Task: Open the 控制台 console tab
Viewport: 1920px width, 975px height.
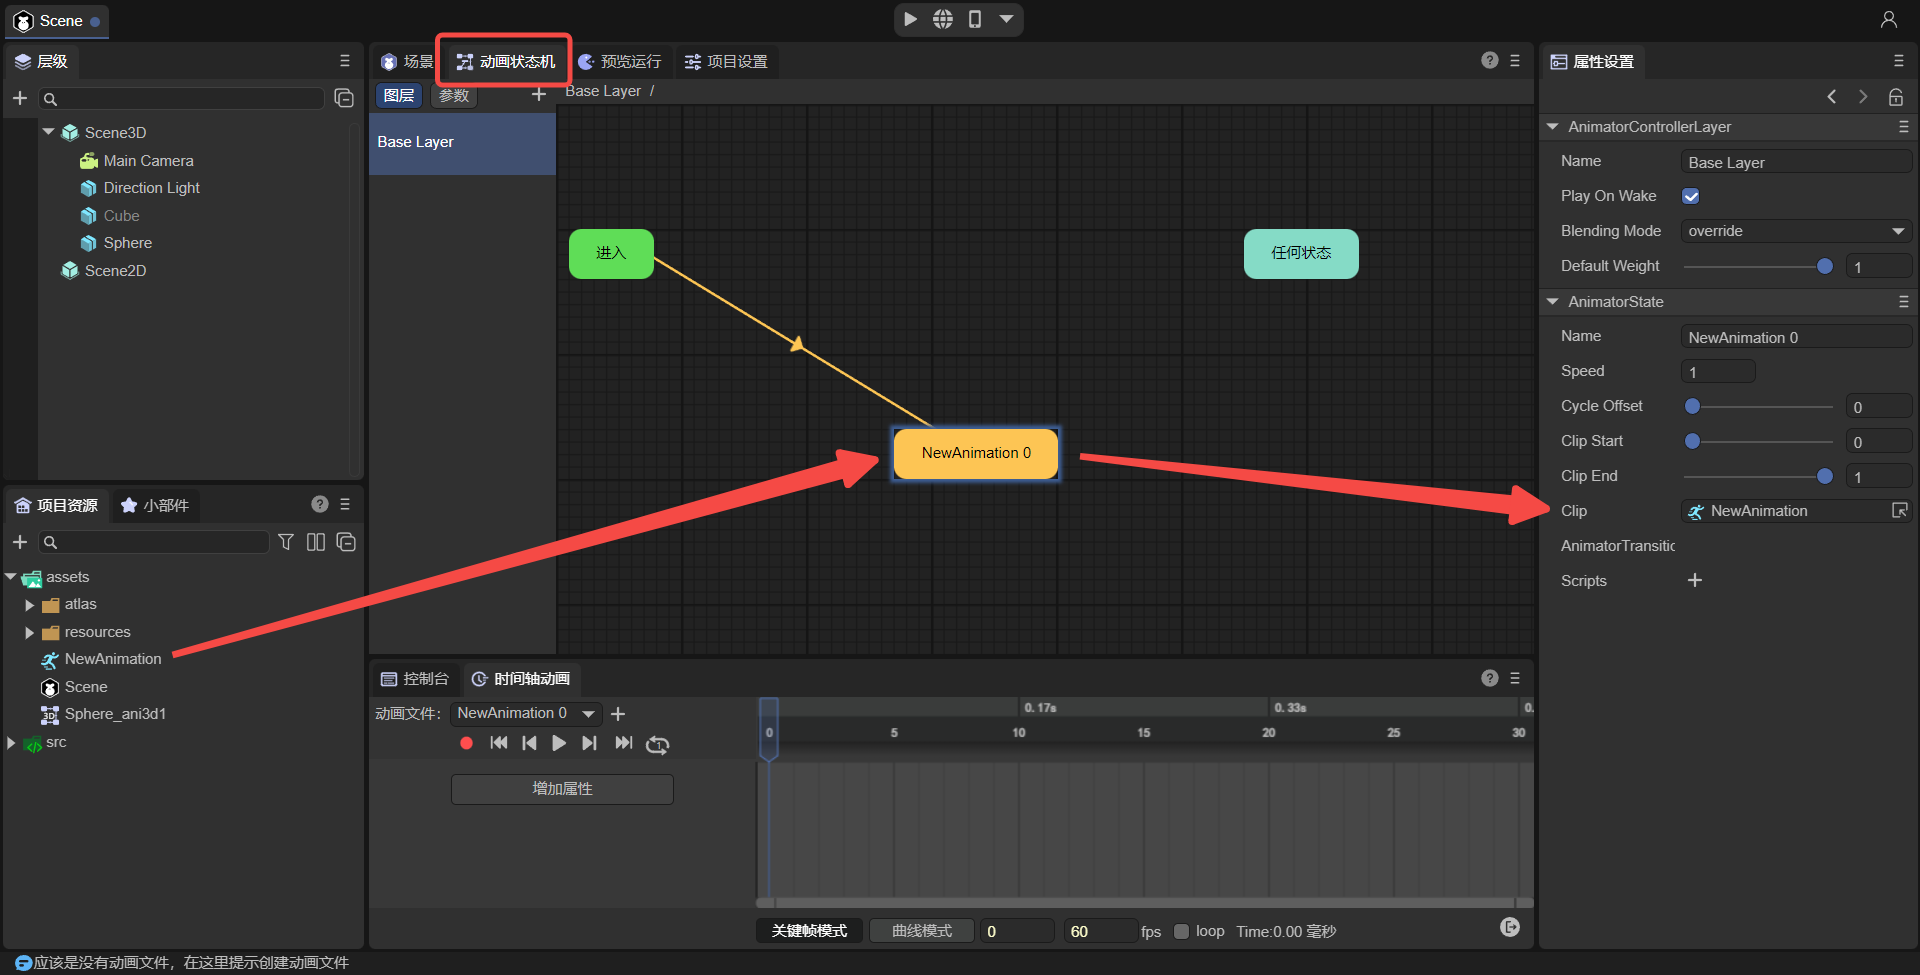Action: point(415,679)
